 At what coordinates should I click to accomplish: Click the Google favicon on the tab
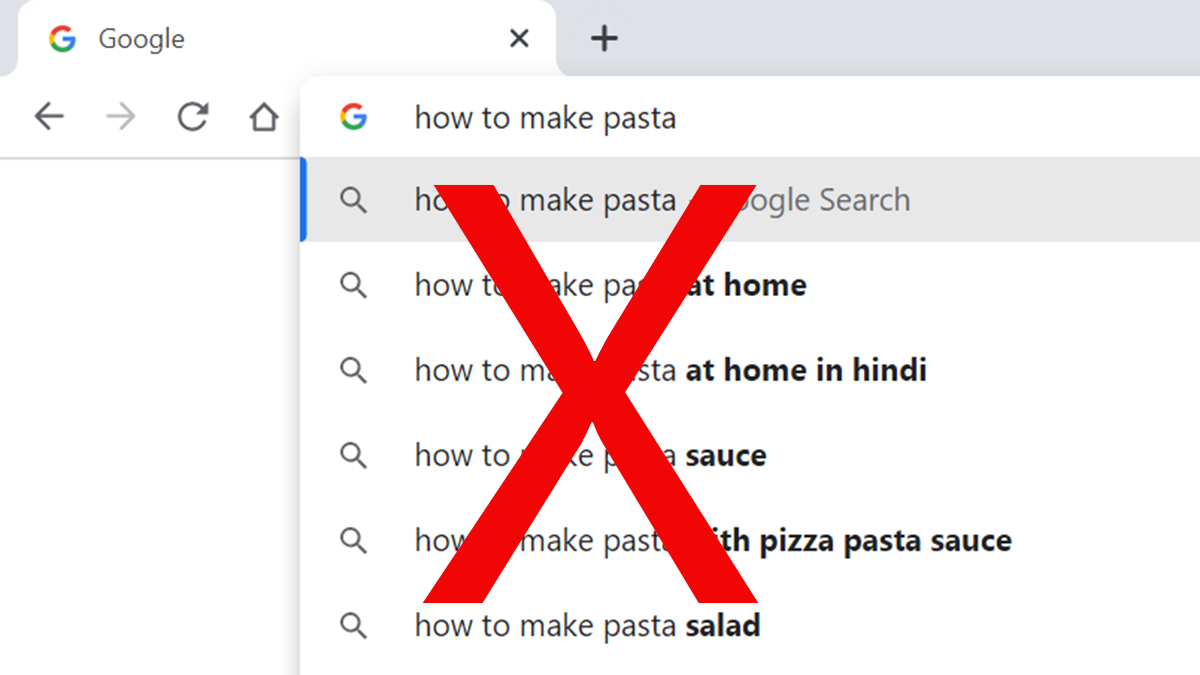pyautogui.click(x=63, y=39)
